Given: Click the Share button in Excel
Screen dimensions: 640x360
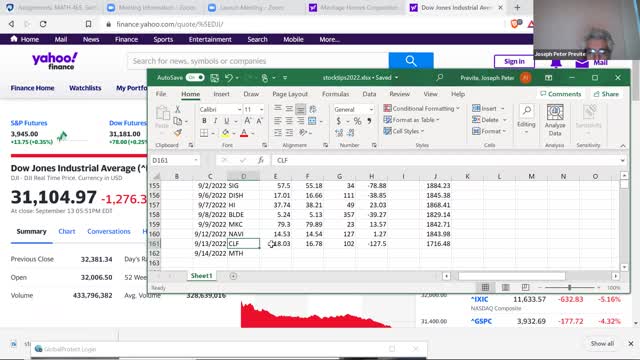Looking at the screenshot, I should 606,94.
